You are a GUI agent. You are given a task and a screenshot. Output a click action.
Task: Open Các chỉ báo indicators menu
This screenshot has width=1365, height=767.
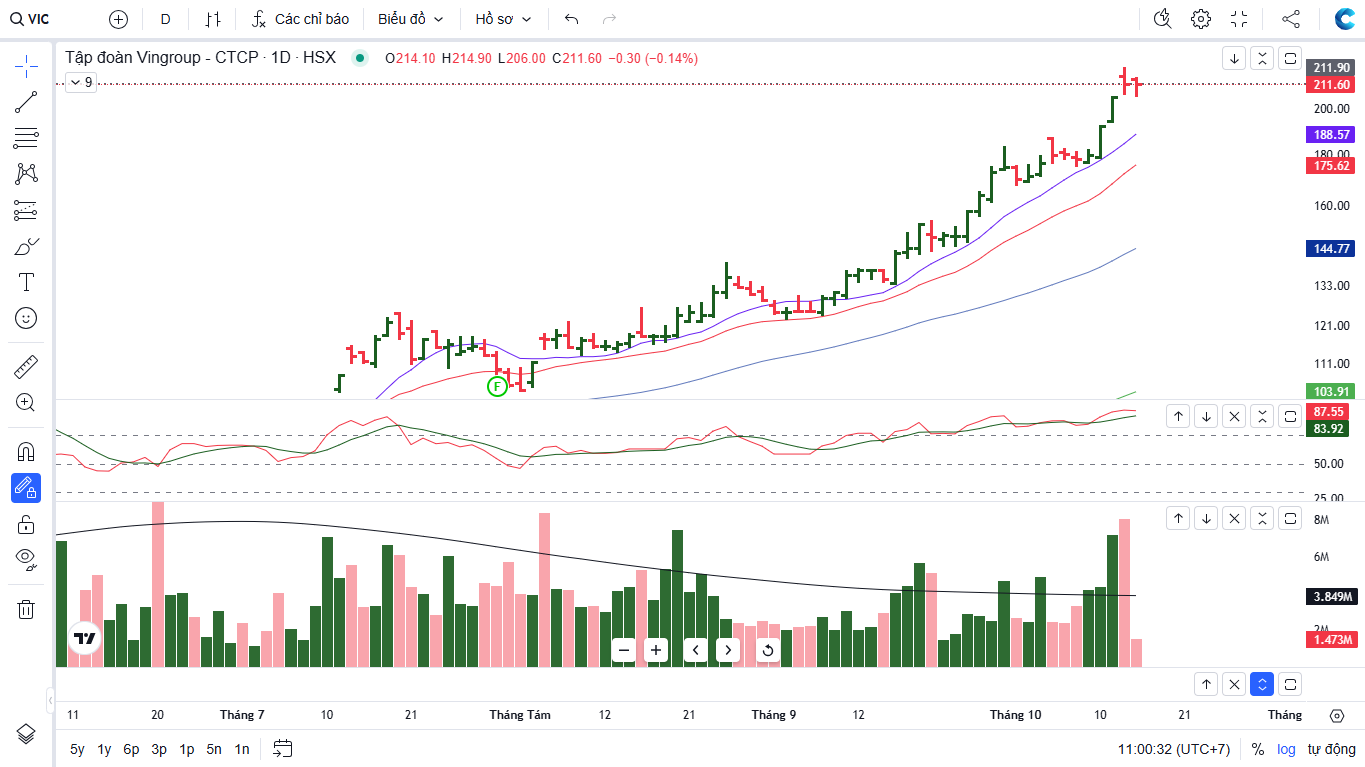(x=300, y=19)
